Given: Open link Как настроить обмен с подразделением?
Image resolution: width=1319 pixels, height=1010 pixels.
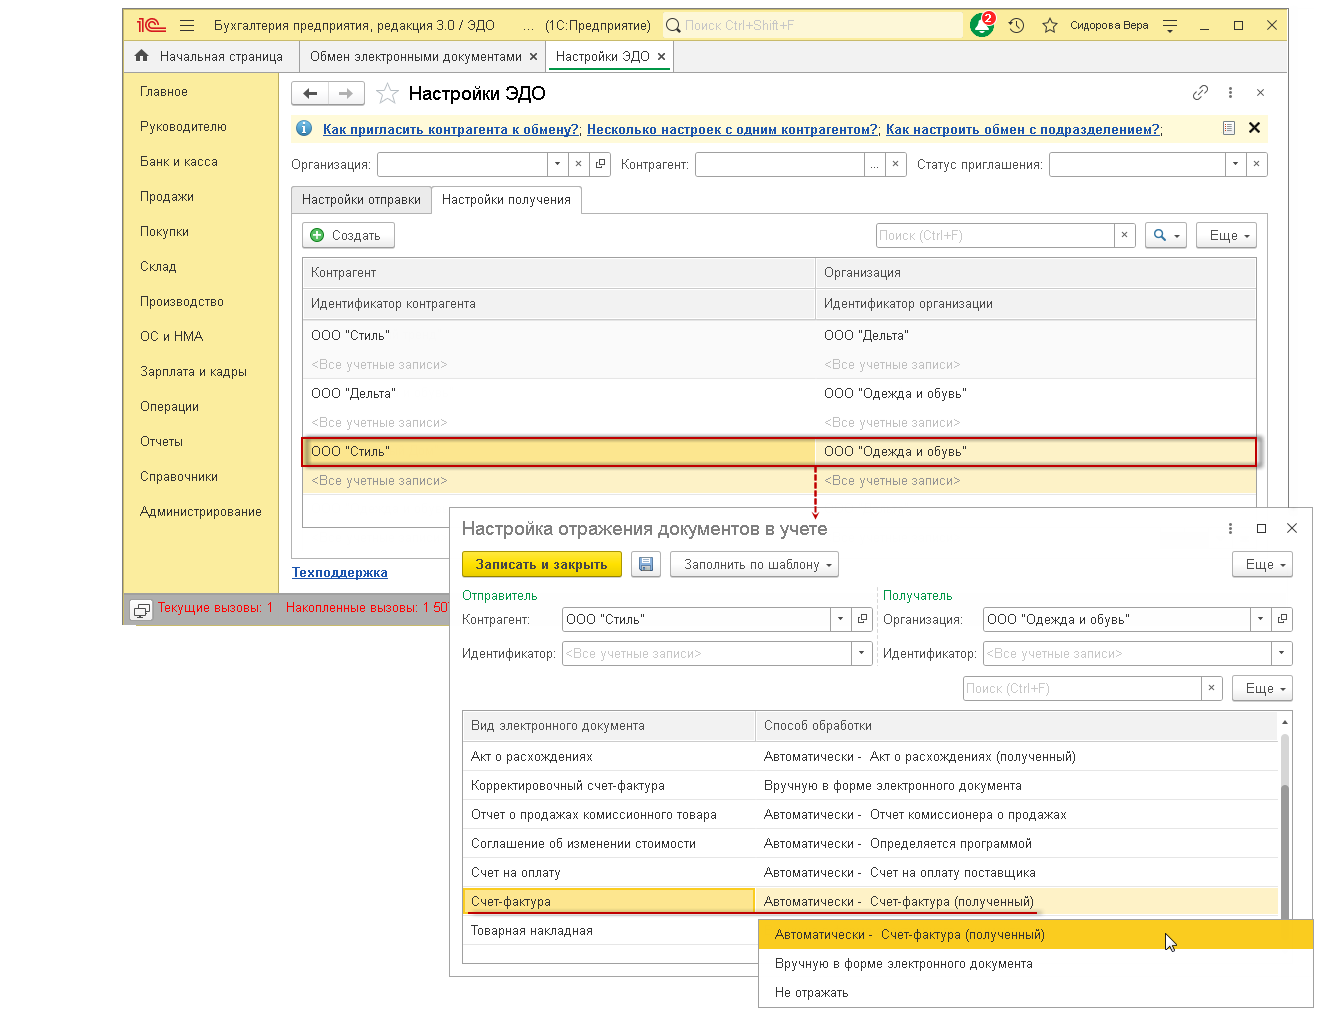Looking at the screenshot, I should click(x=1023, y=129).
